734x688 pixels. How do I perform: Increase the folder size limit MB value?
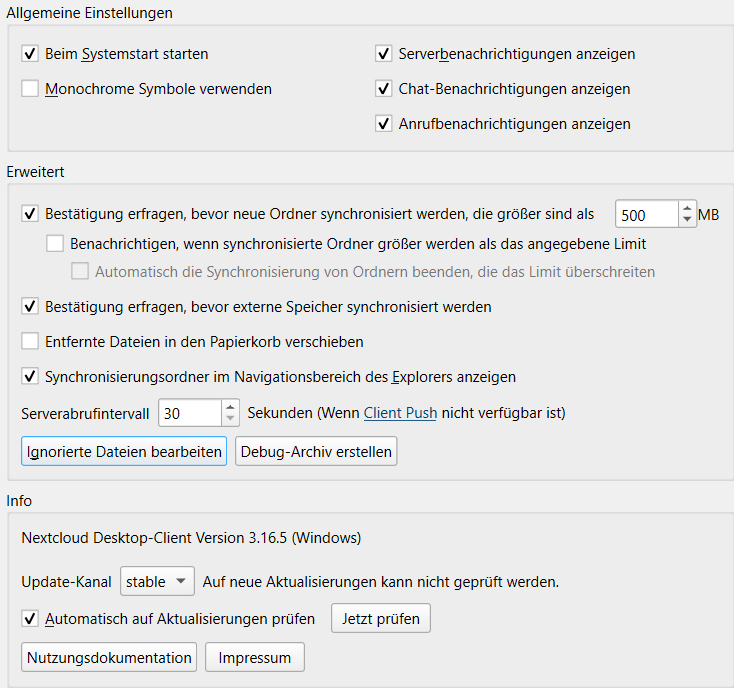click(x=687, y=208)
